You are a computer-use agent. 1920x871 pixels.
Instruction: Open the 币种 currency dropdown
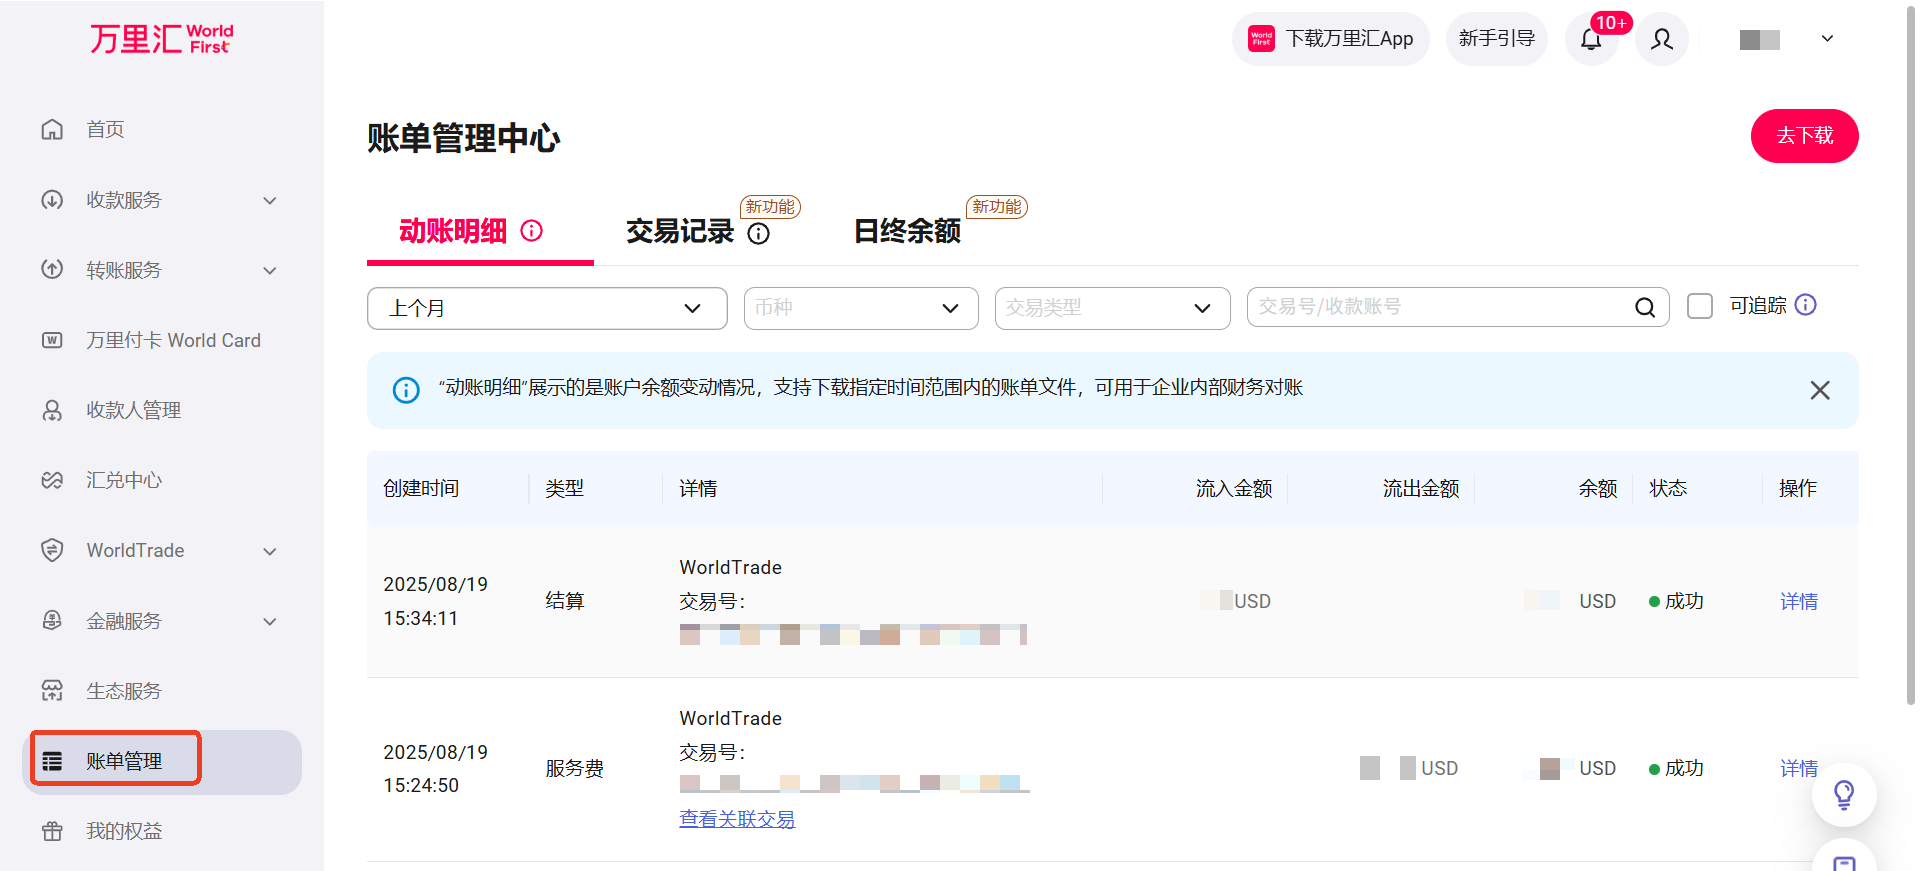pos(860,308)
